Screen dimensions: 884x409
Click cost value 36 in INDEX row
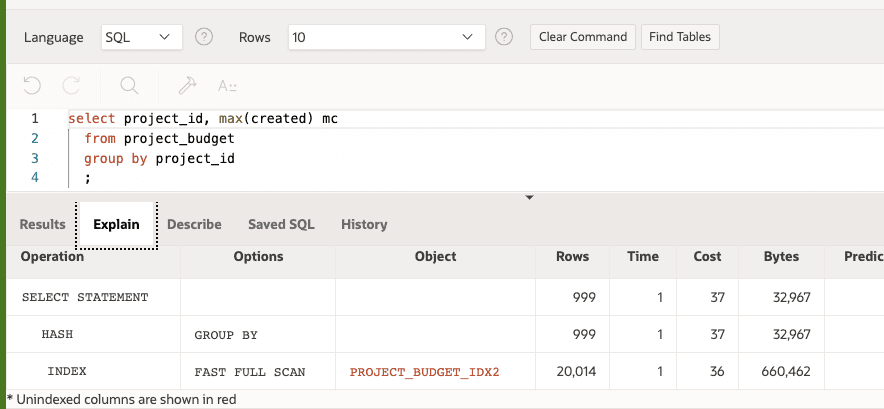point(717,372)
